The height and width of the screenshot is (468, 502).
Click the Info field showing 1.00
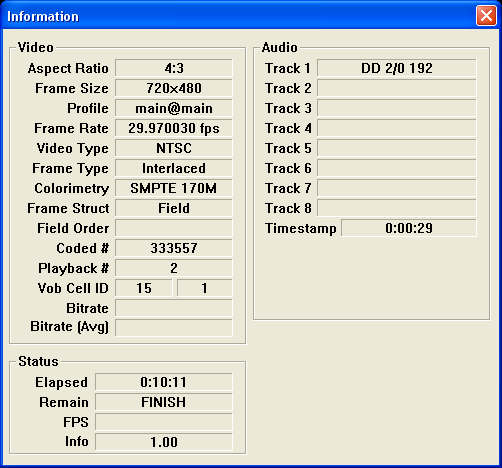(164, 442)
